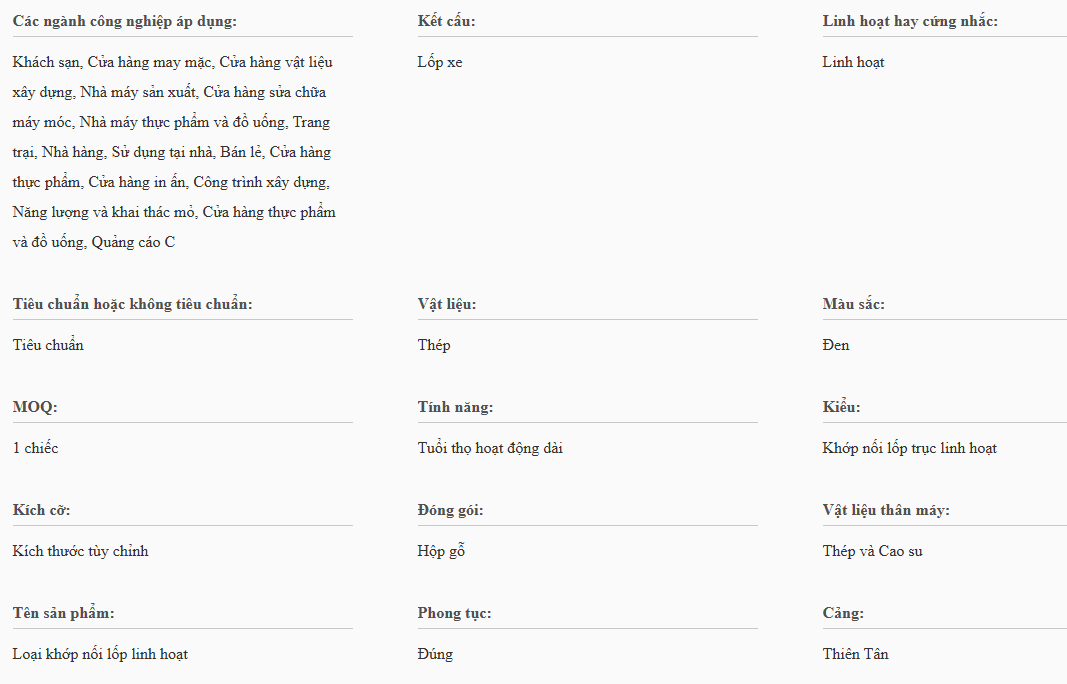
Task: Select the 'Đen' color value
Action: [x=836, y=345]
